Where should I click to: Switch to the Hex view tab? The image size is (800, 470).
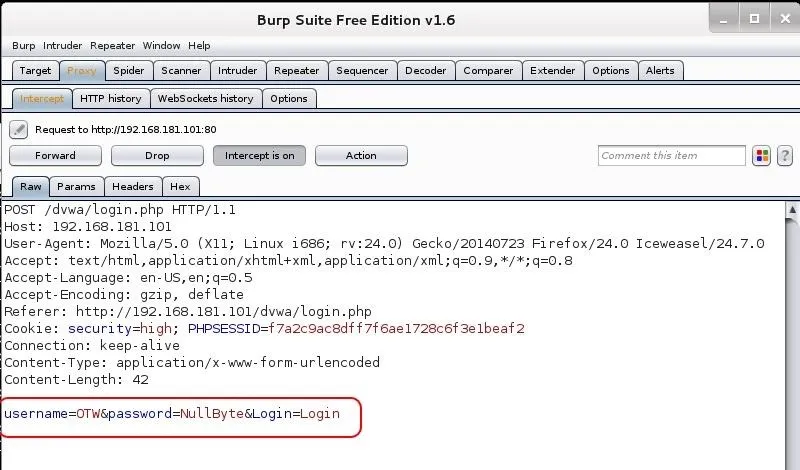coord(180,187)
